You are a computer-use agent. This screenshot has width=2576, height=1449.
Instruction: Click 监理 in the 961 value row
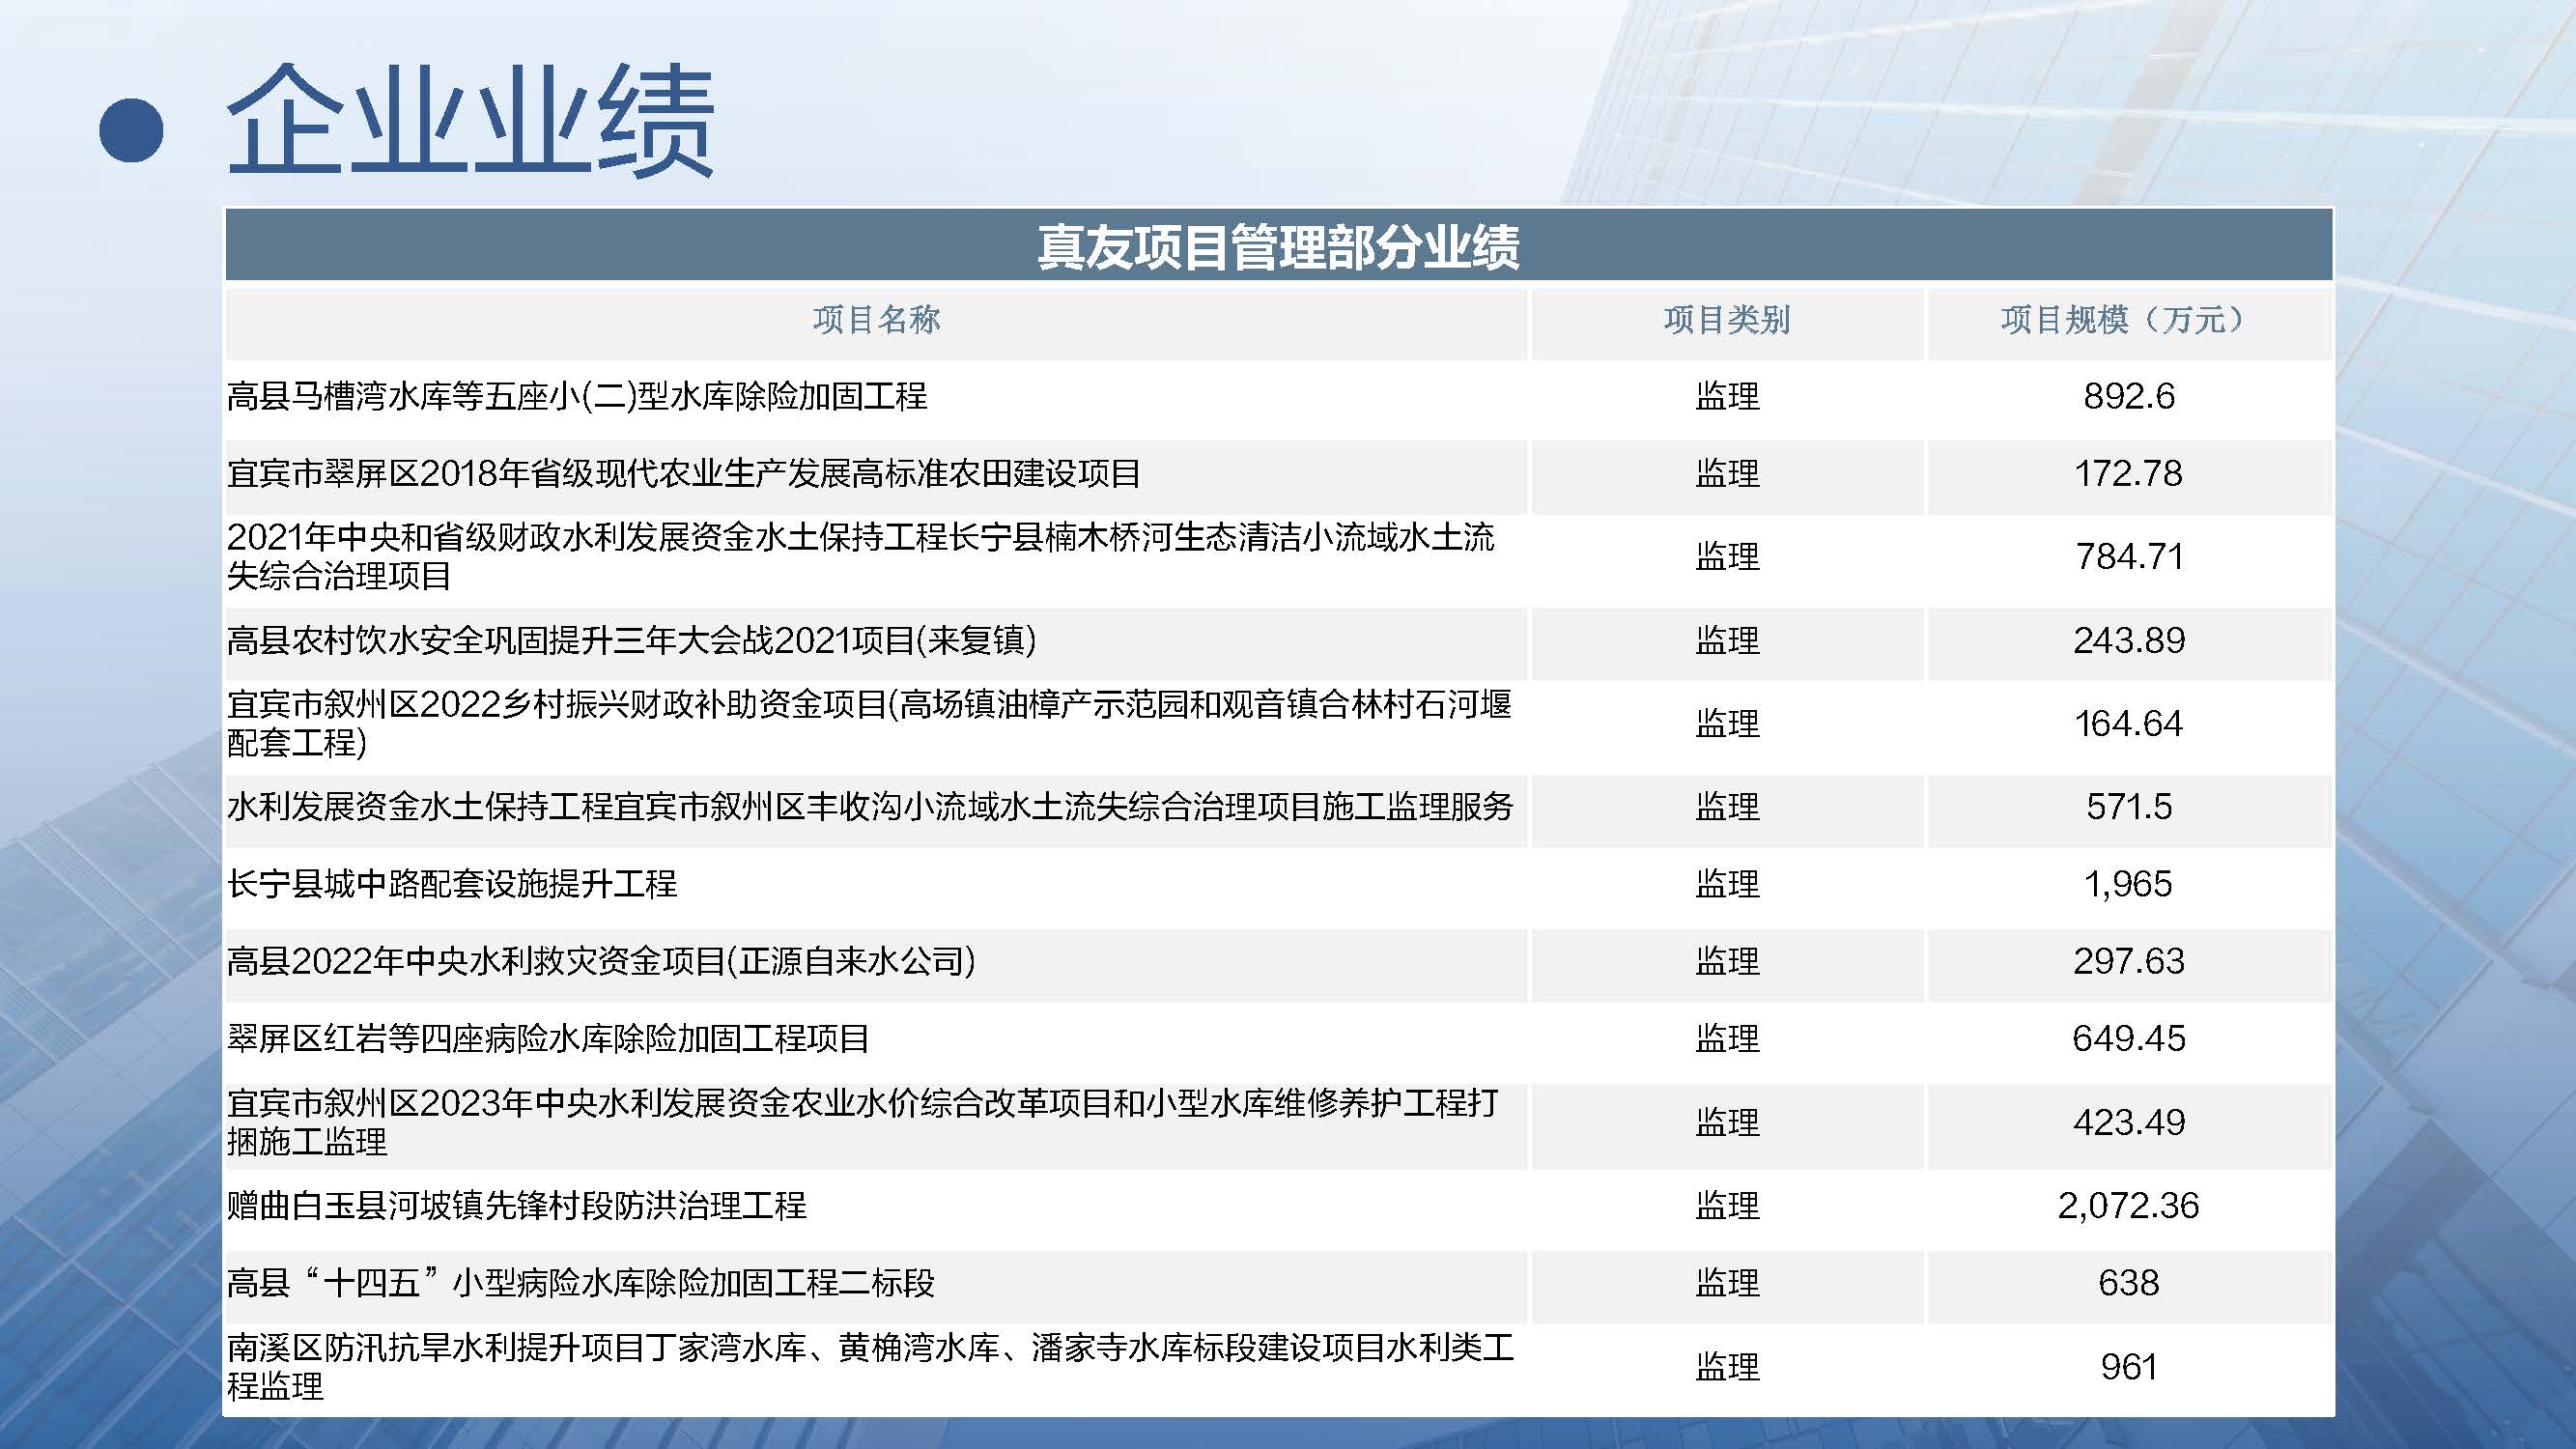click(1727, 1367)
